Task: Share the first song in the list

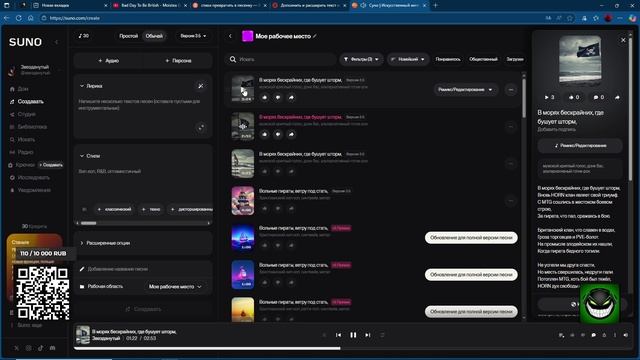Action: point(291,98)
